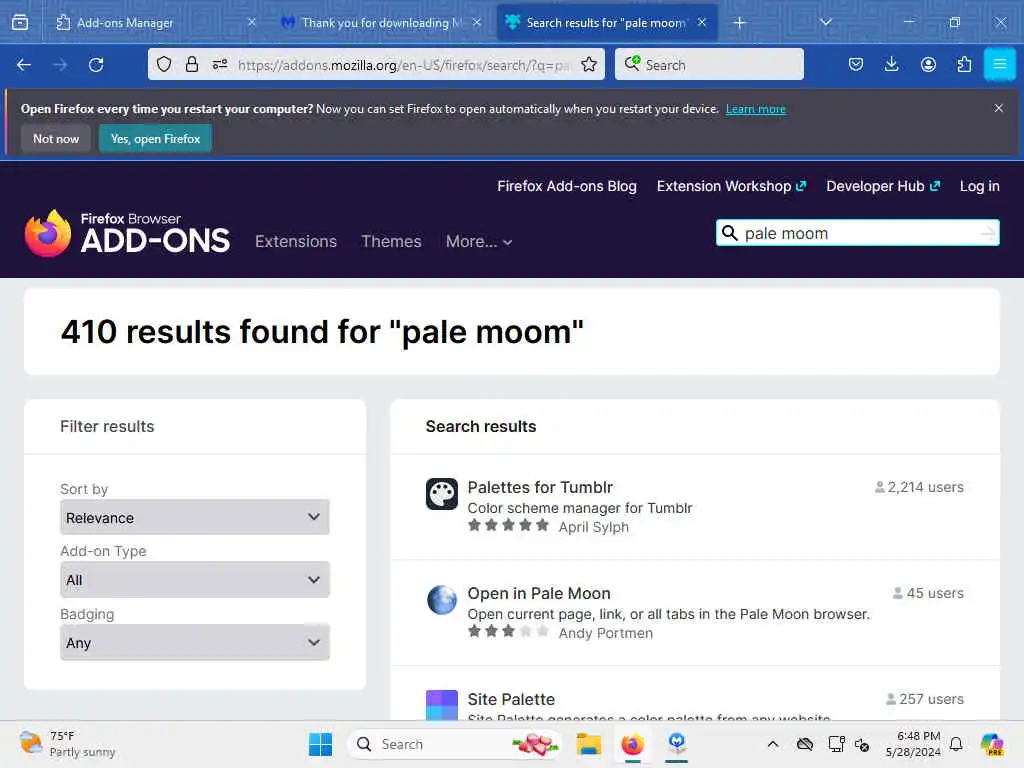View site security lock information
The height and width of the screenshot is (768, 1024).
(x=191, y=65)
